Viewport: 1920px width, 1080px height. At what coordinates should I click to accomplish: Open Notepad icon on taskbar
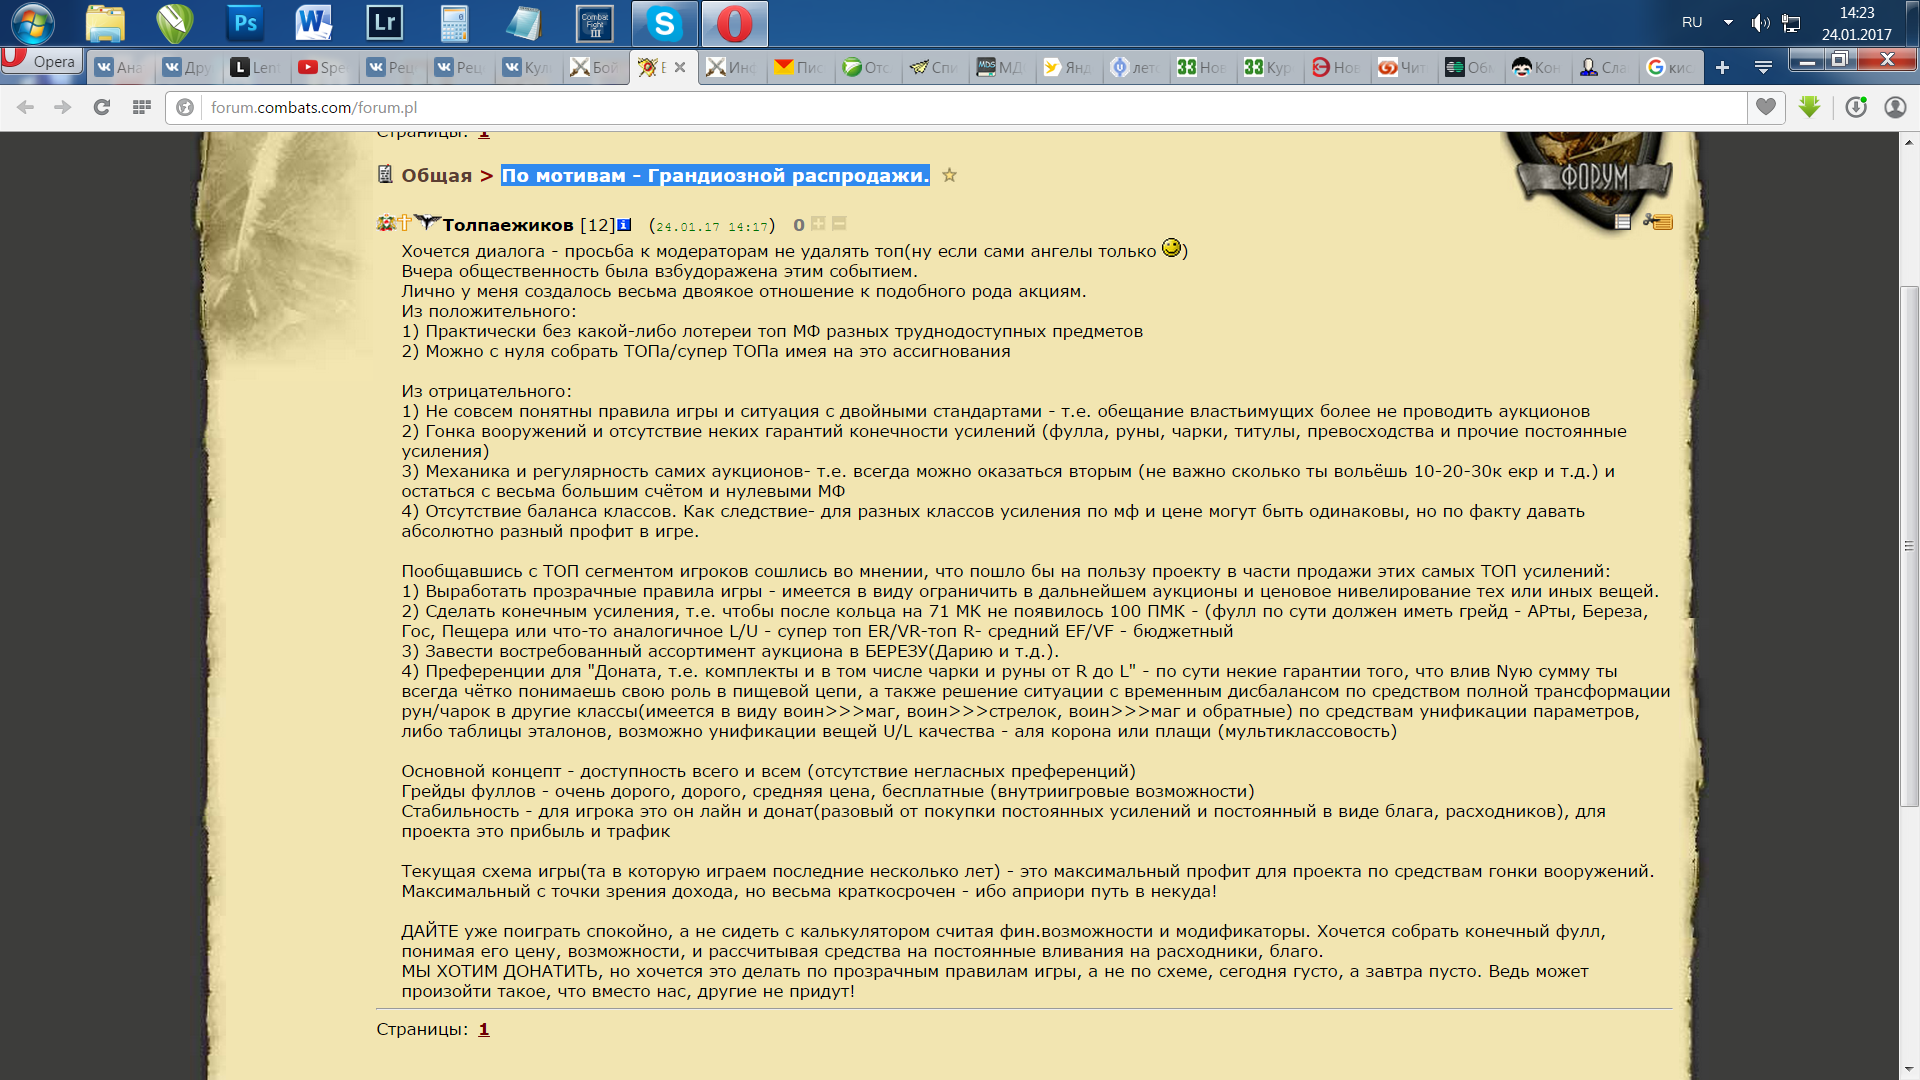(524, 23)
